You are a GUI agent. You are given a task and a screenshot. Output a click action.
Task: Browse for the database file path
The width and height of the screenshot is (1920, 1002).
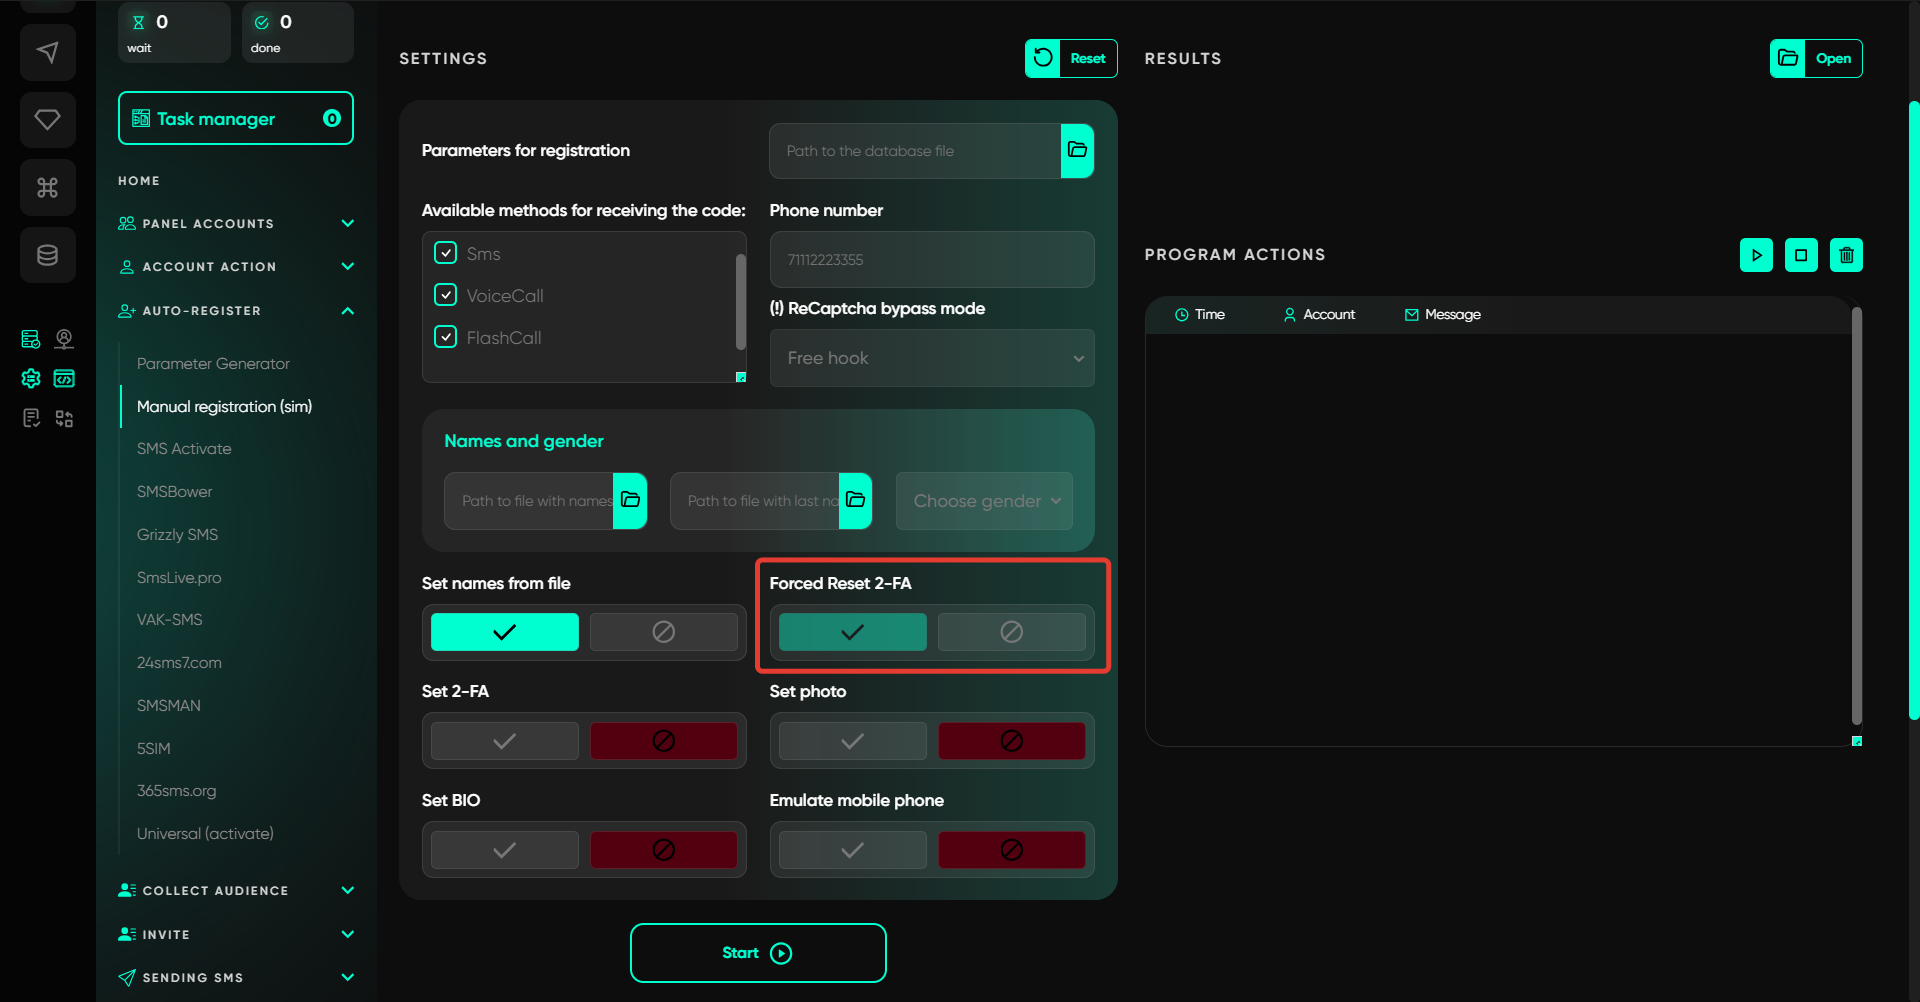coord(1077,151)
